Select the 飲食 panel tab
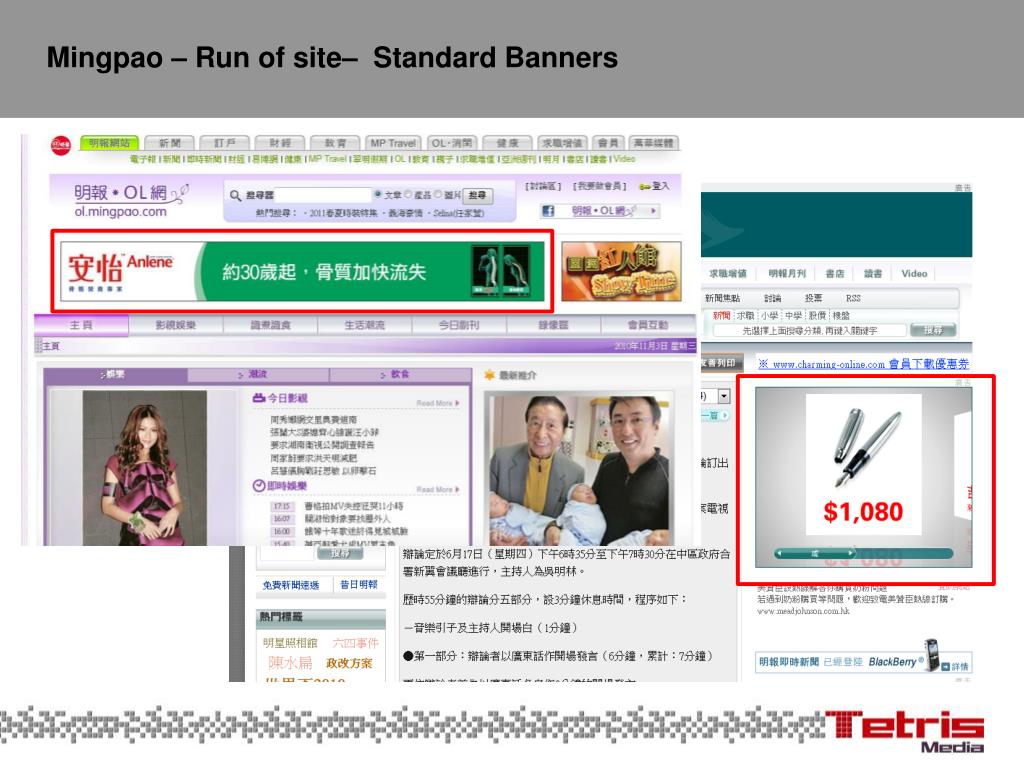The height and width of the screenshot is (768, 1024). click(400, 374)
